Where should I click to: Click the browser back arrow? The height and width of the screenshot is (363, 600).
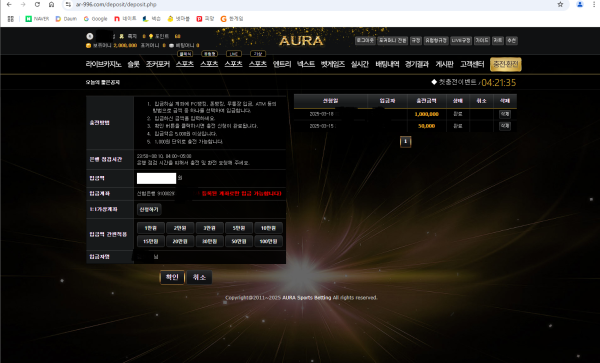pyautogui.click(x=9, y=5)
